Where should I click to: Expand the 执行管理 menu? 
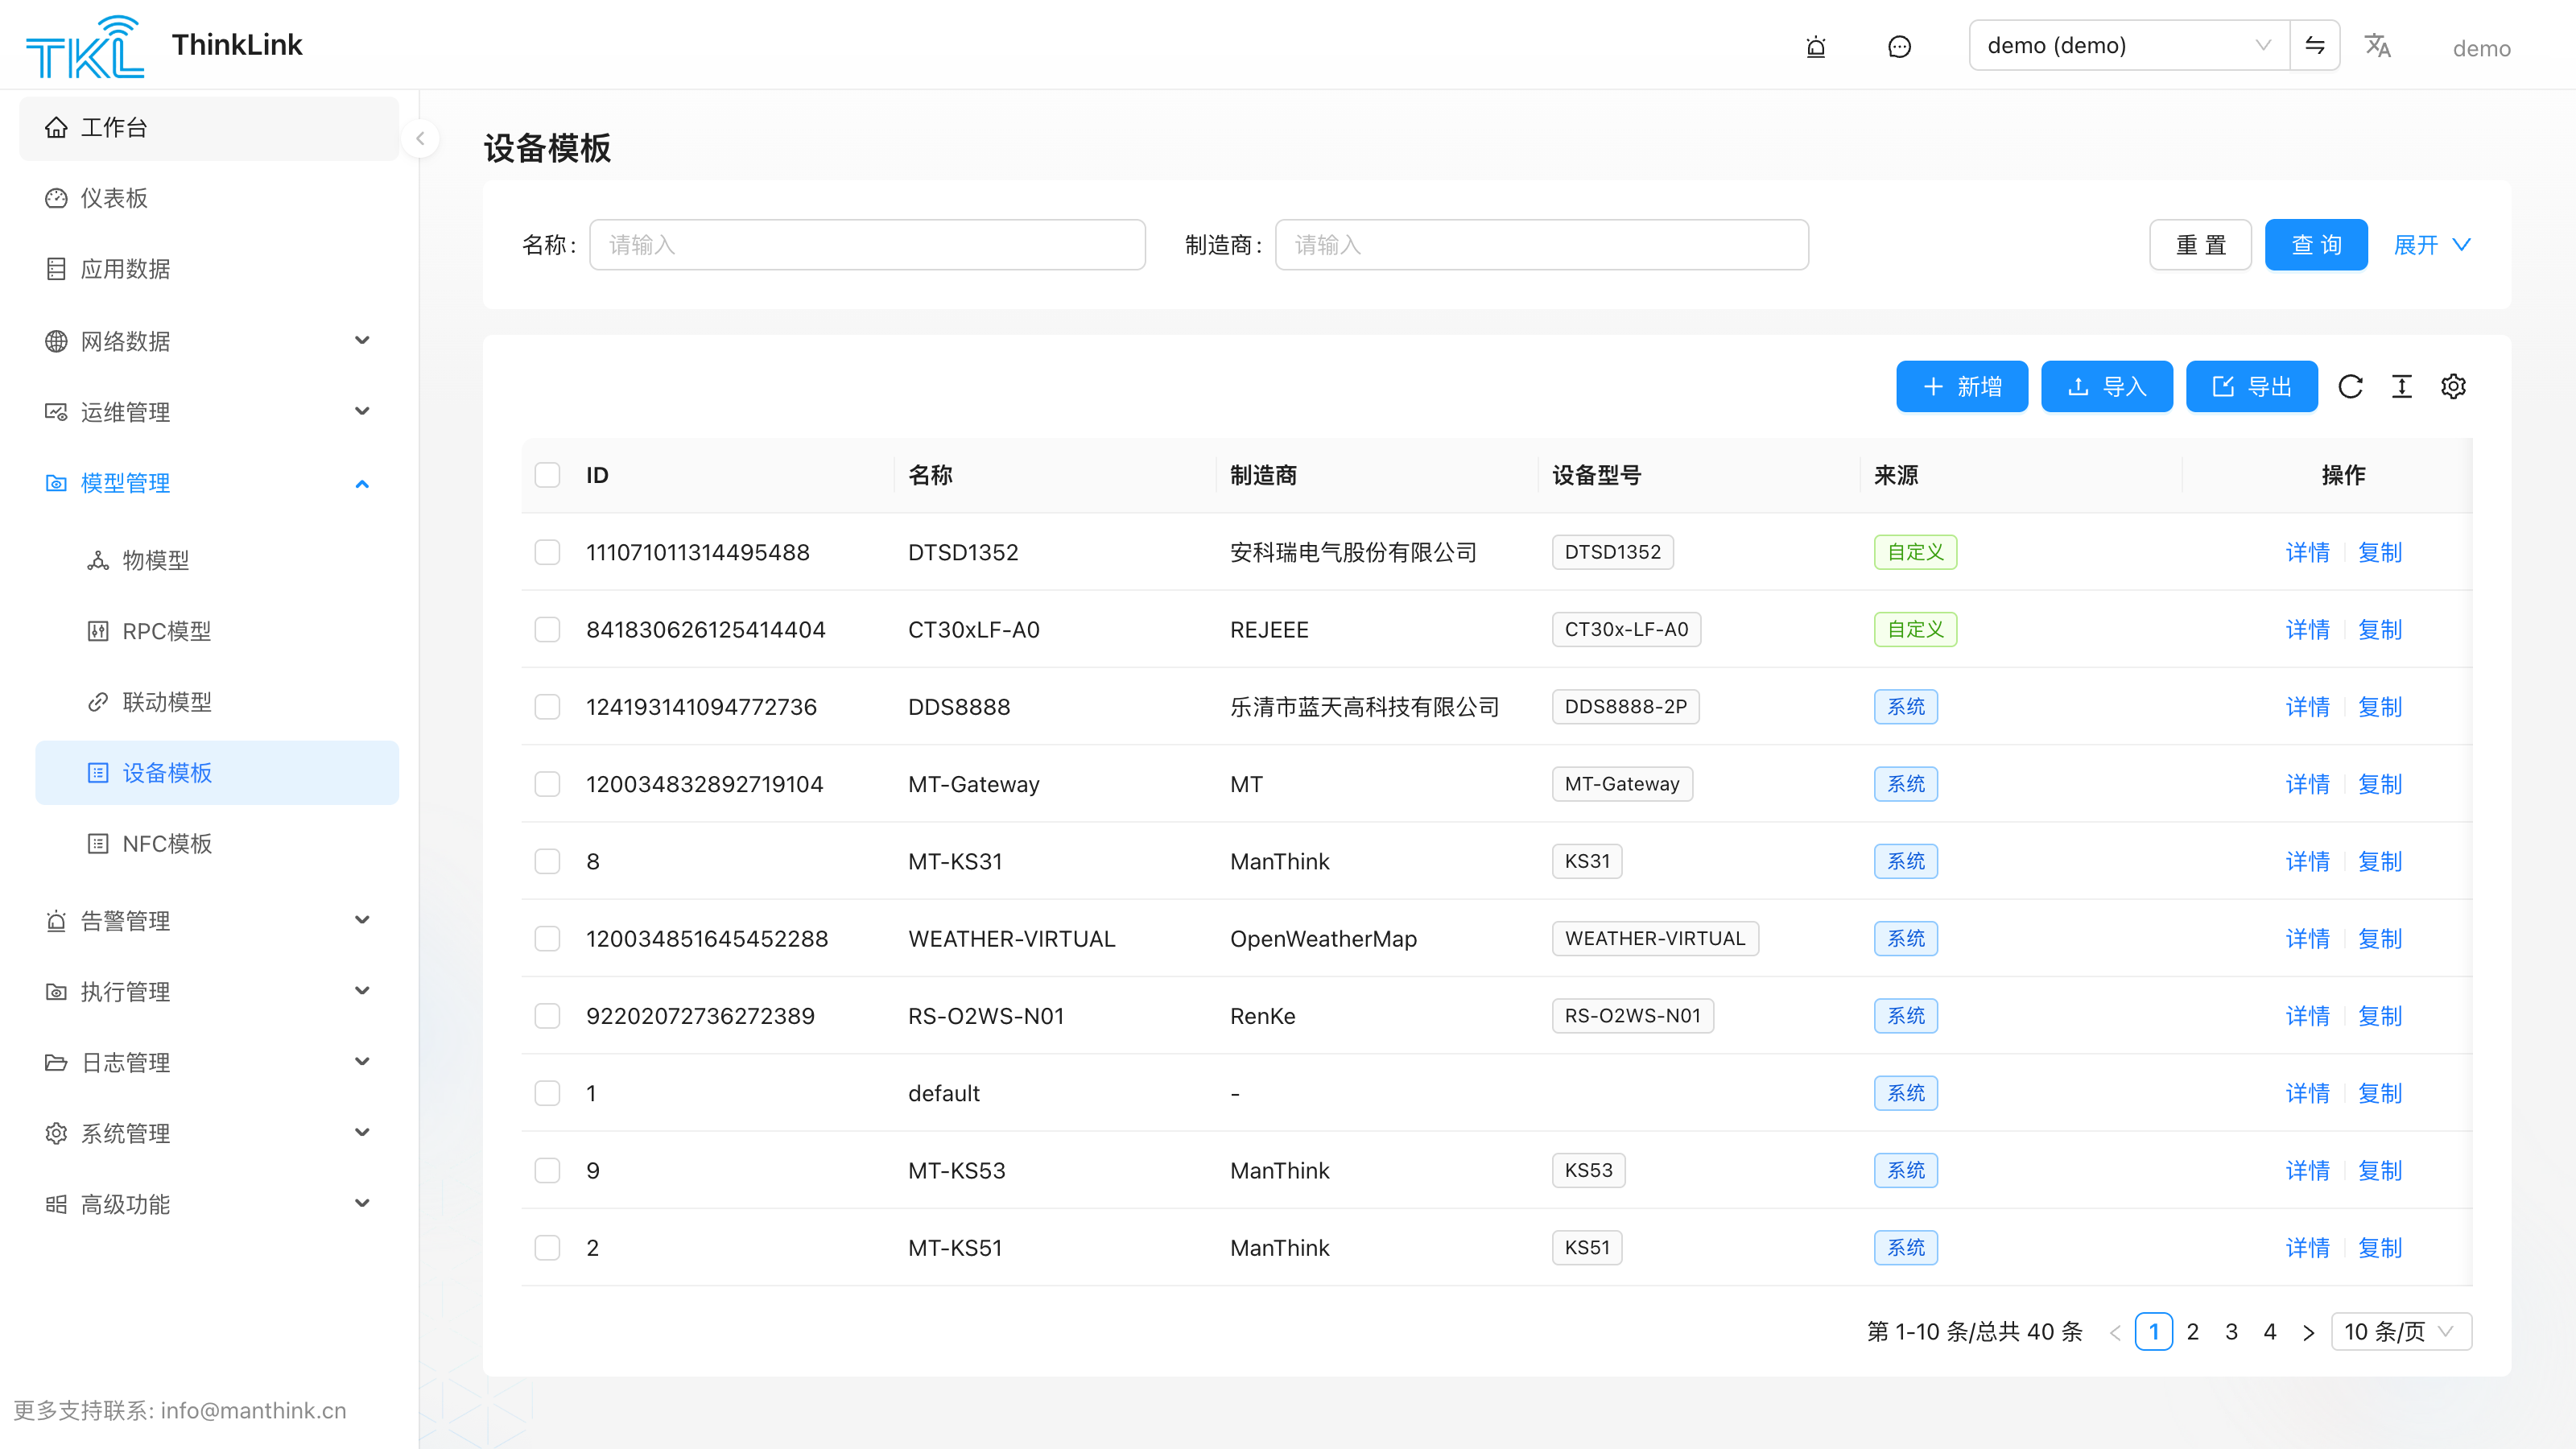(209, 992)
